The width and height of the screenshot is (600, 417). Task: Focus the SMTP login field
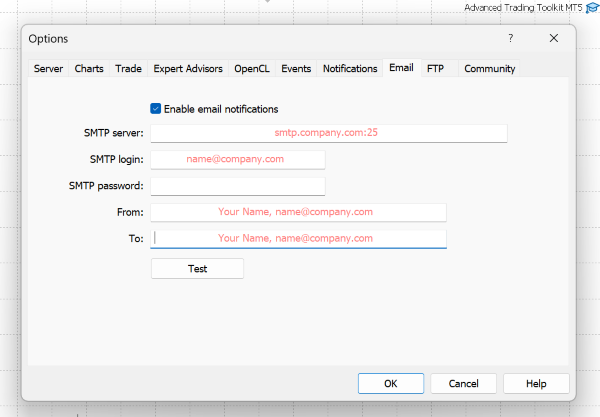point(237,159)
